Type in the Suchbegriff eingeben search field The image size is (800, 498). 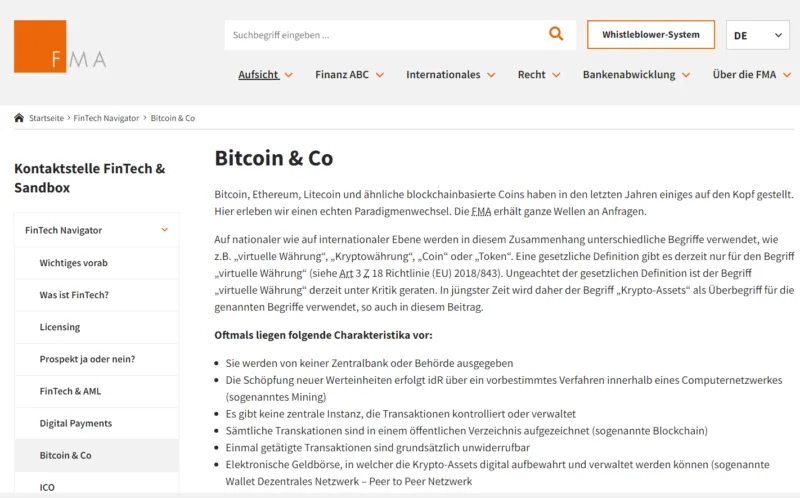click(385, 35)
